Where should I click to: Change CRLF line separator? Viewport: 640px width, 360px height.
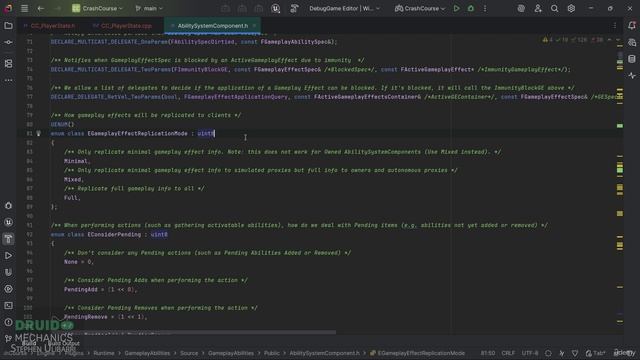pos(508,353)
